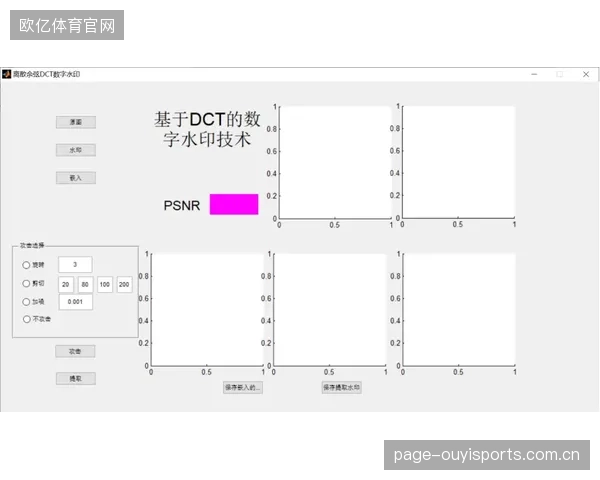Click the MATLAB icon in the title bar

pos(6,74)
